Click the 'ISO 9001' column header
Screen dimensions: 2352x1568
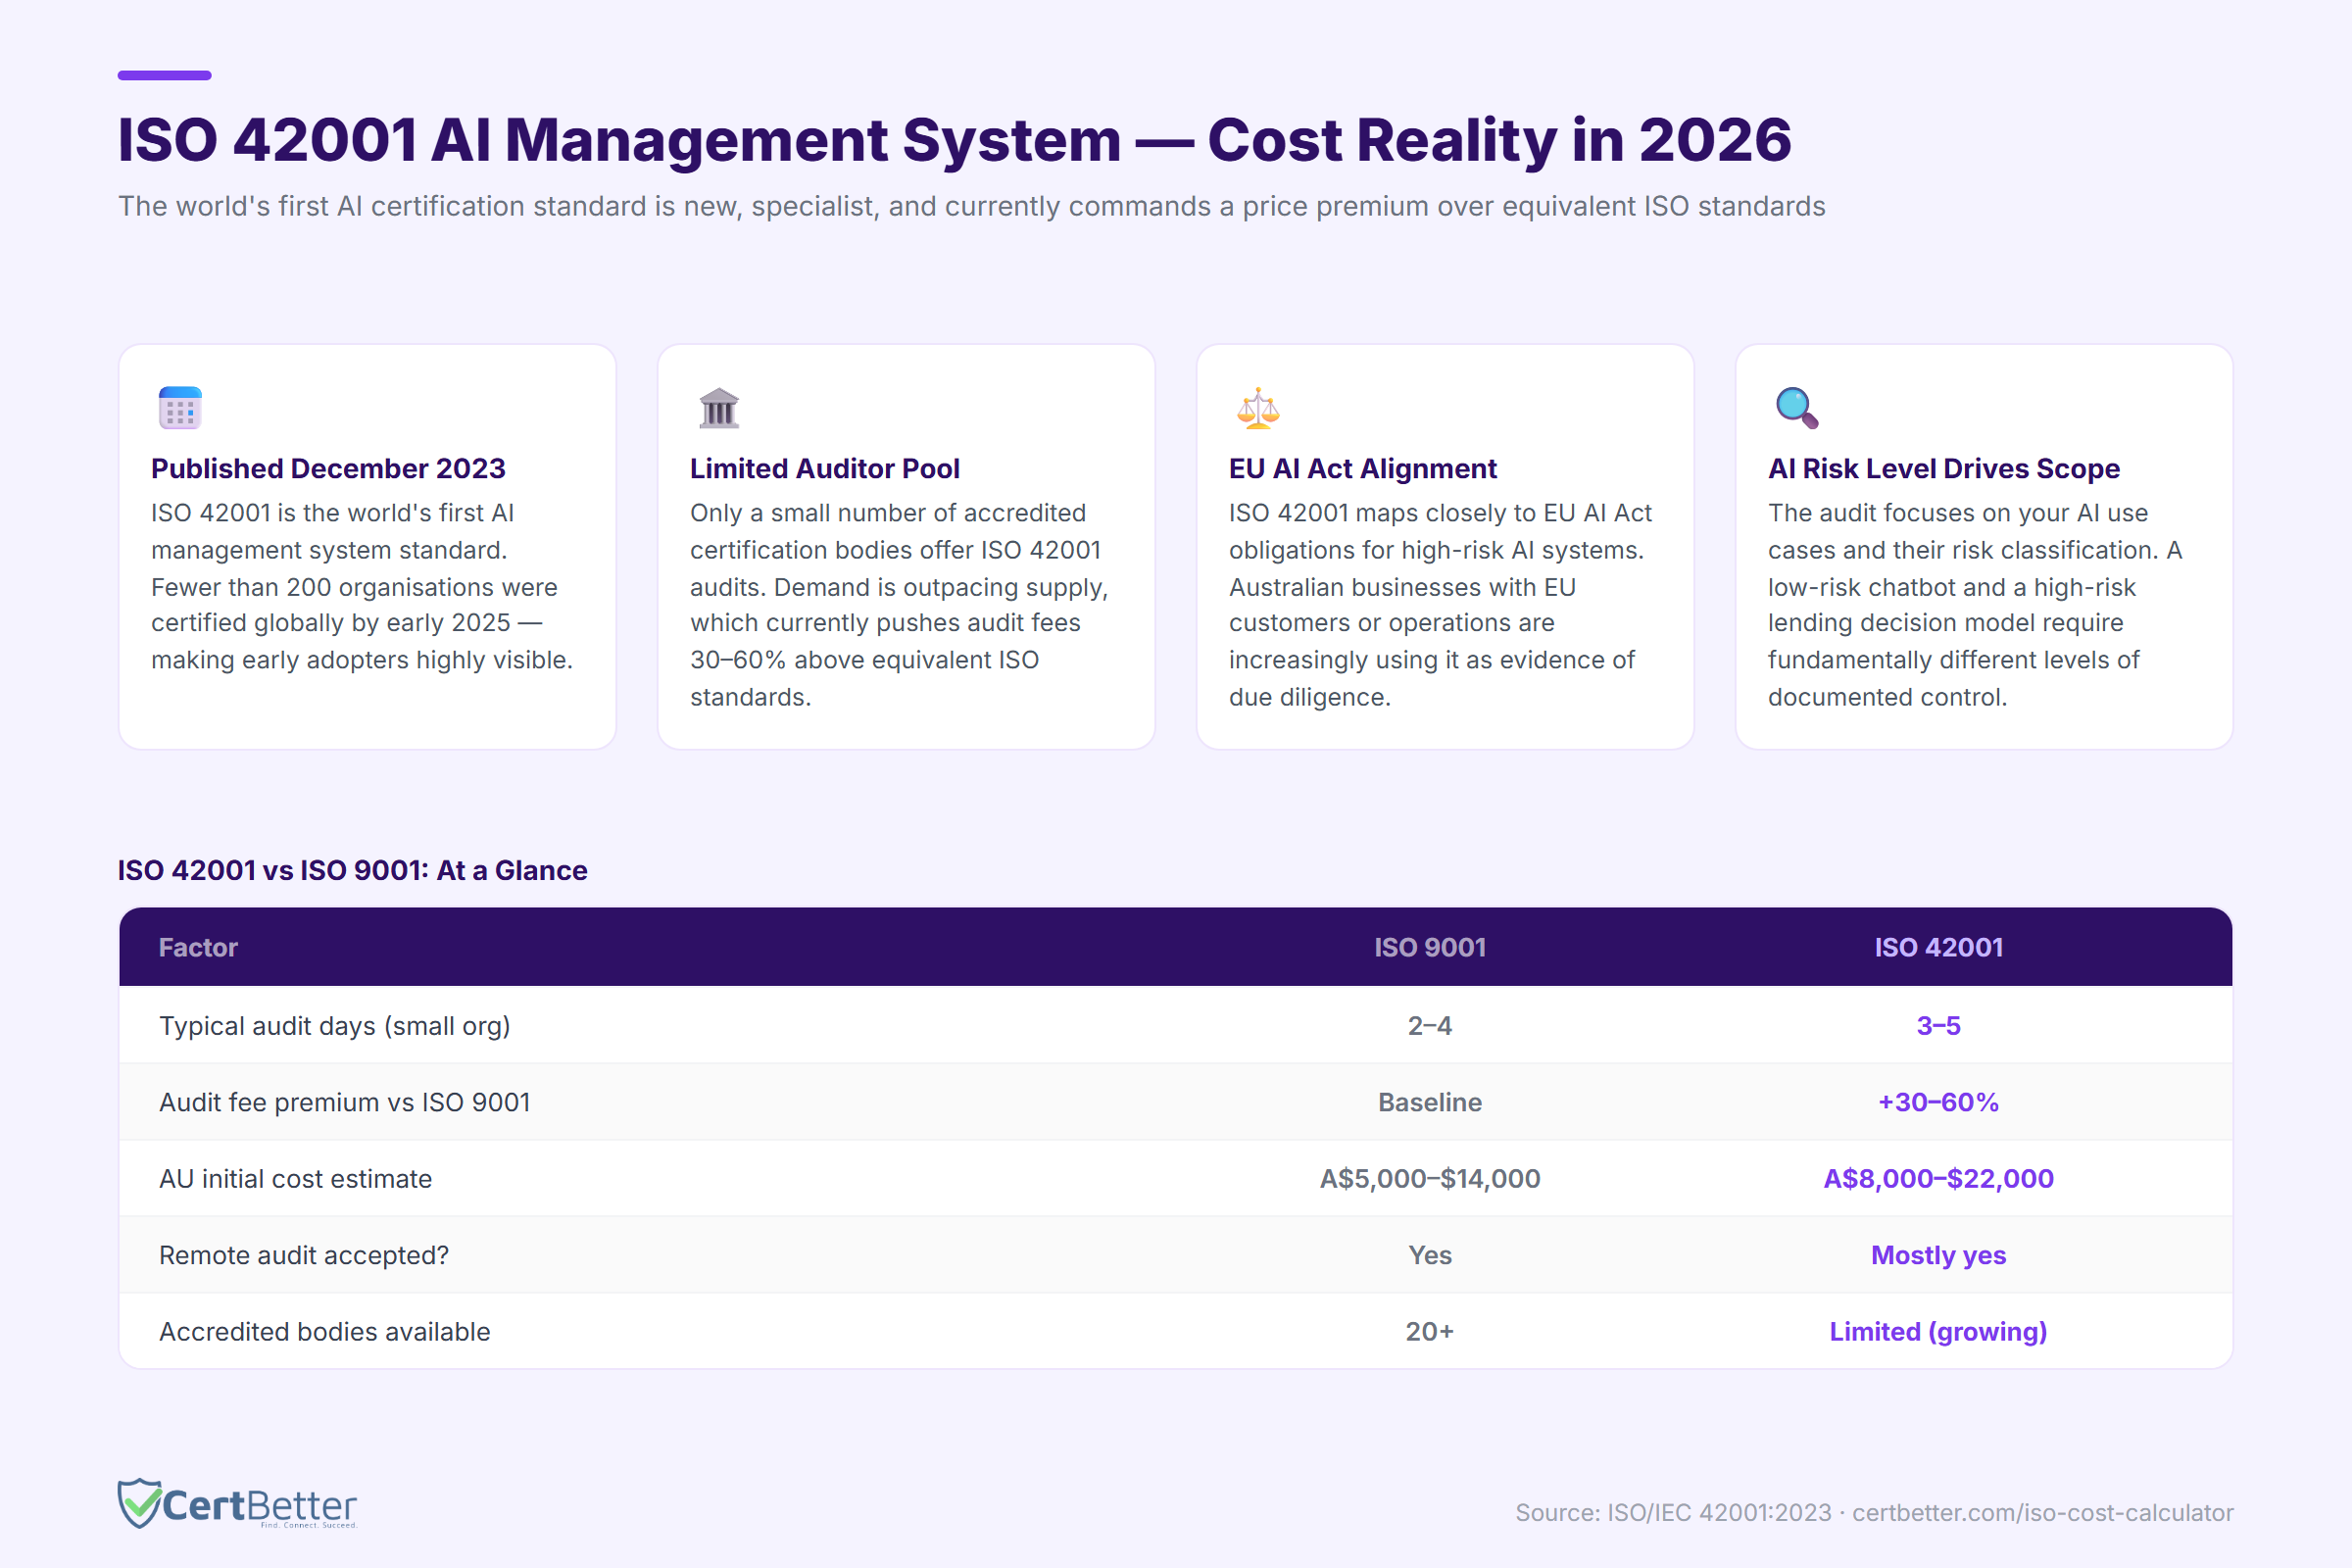point(1429,947)
